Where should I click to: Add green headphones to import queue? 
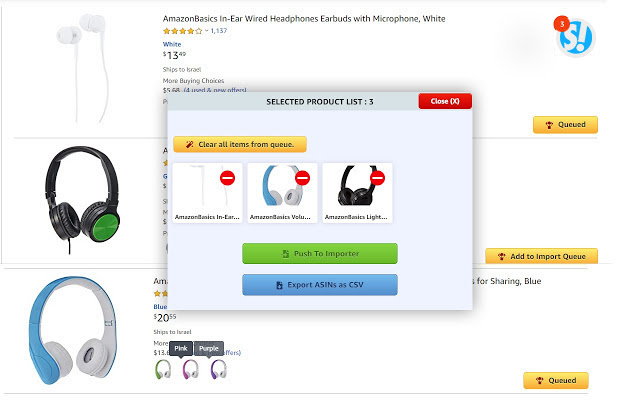coord(542,256)
